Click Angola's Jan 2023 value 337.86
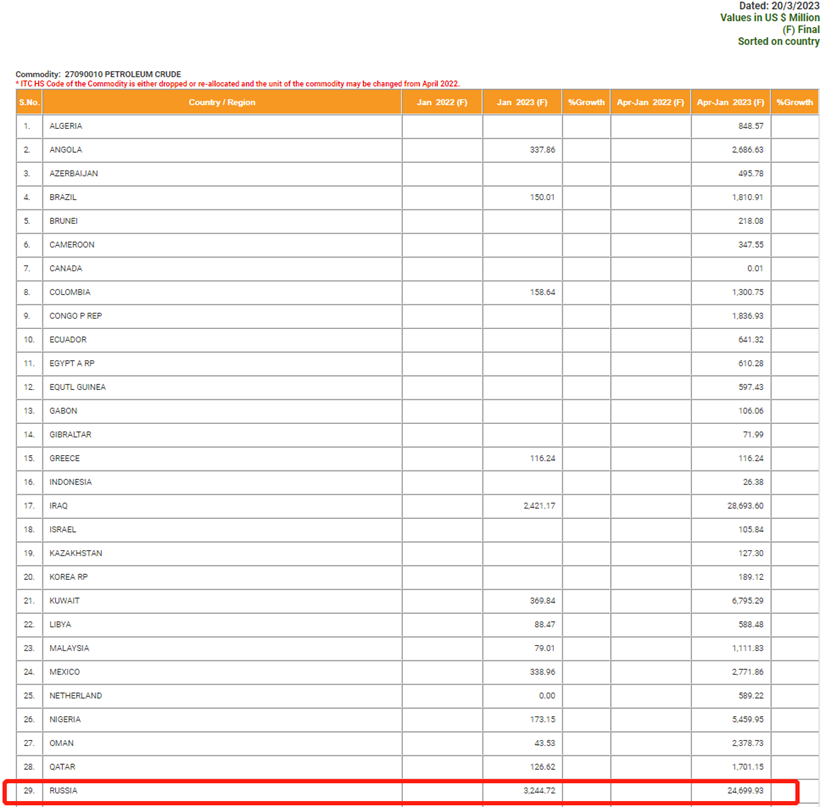Screen dimensions: 831x807 point(539,150)
